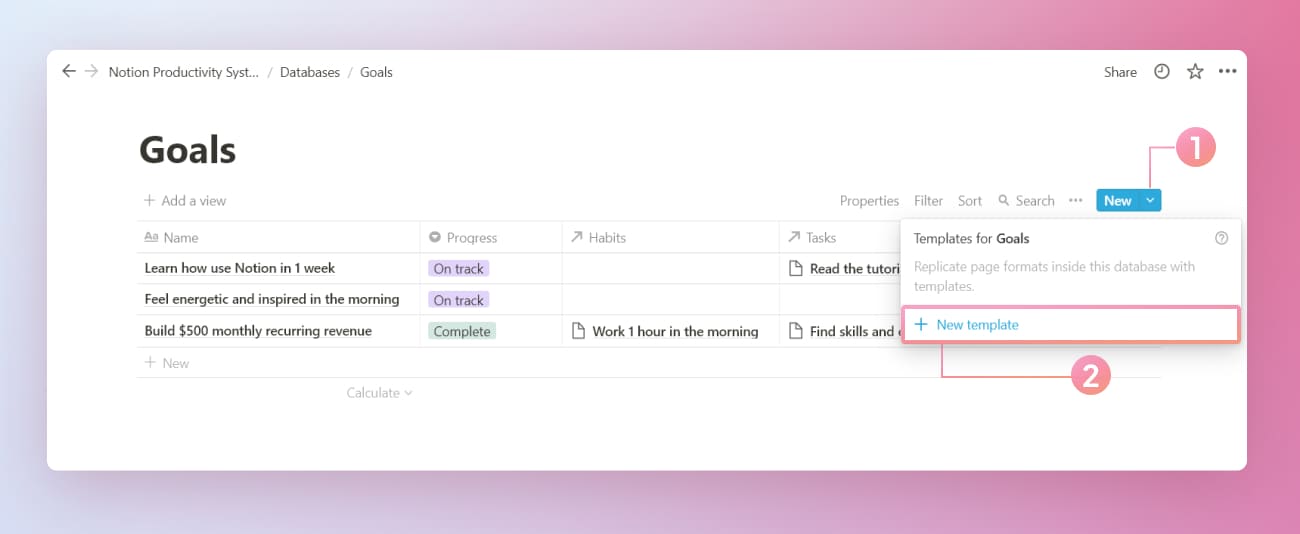Open the Properties menu

pyautogui.click(x=869, y=200)
